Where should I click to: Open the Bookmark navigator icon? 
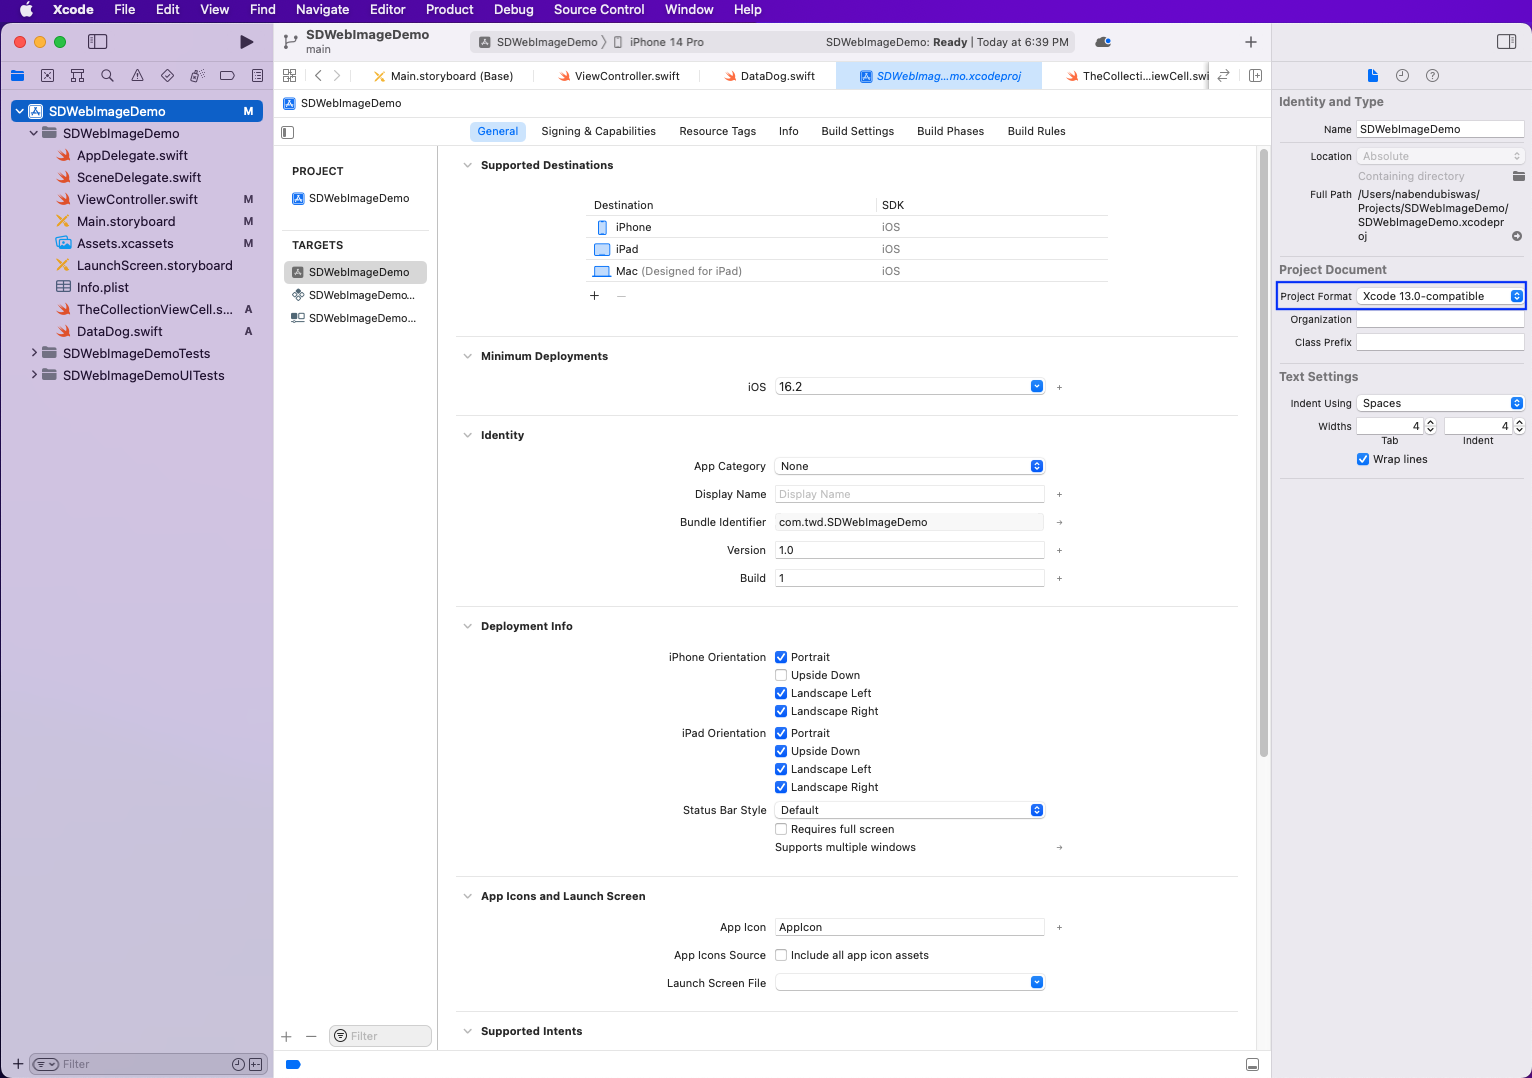click(77, 76)
